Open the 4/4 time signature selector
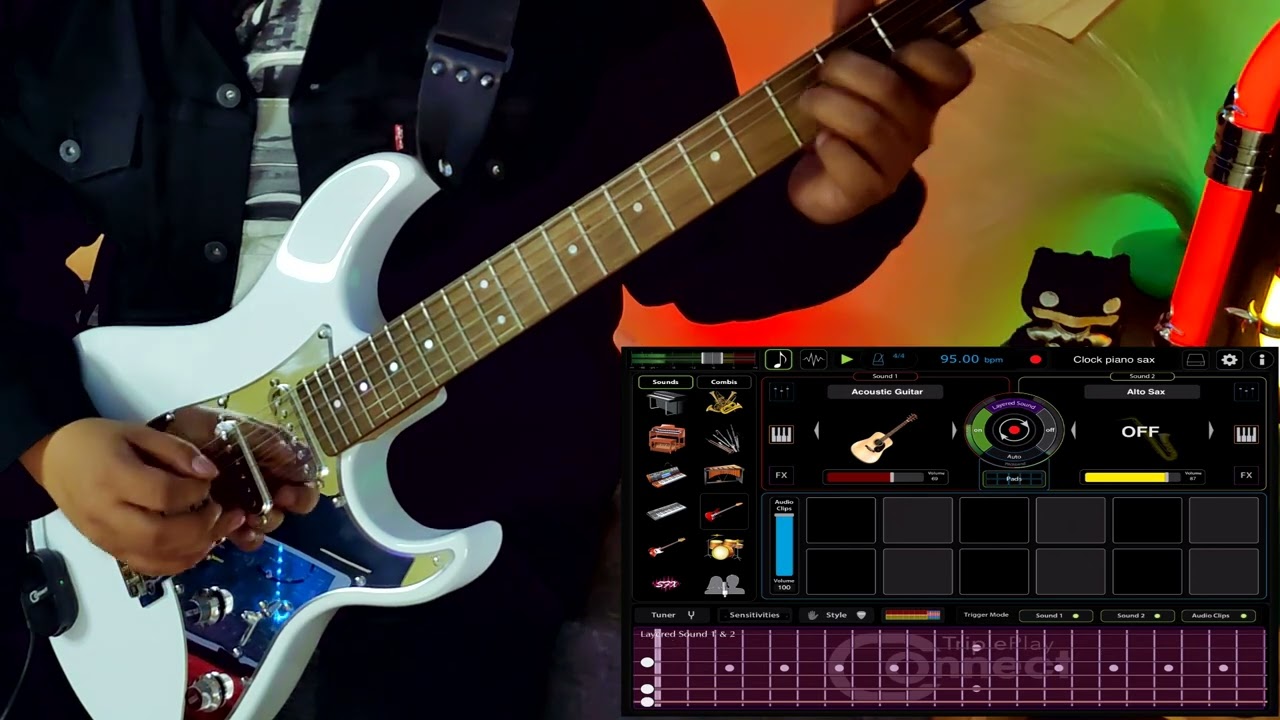This screenshot has width=1280, height=720. tap(898, 356)
